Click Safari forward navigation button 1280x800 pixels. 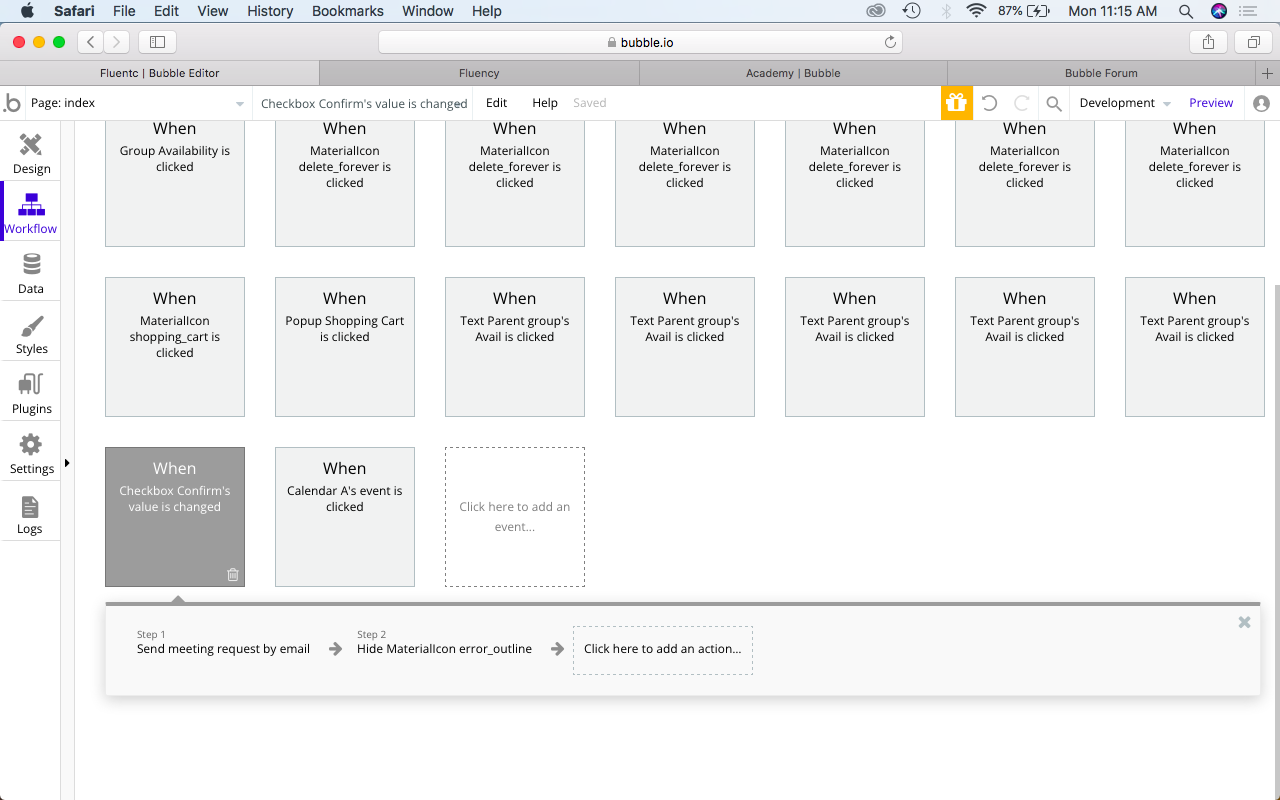coord(117,42)
